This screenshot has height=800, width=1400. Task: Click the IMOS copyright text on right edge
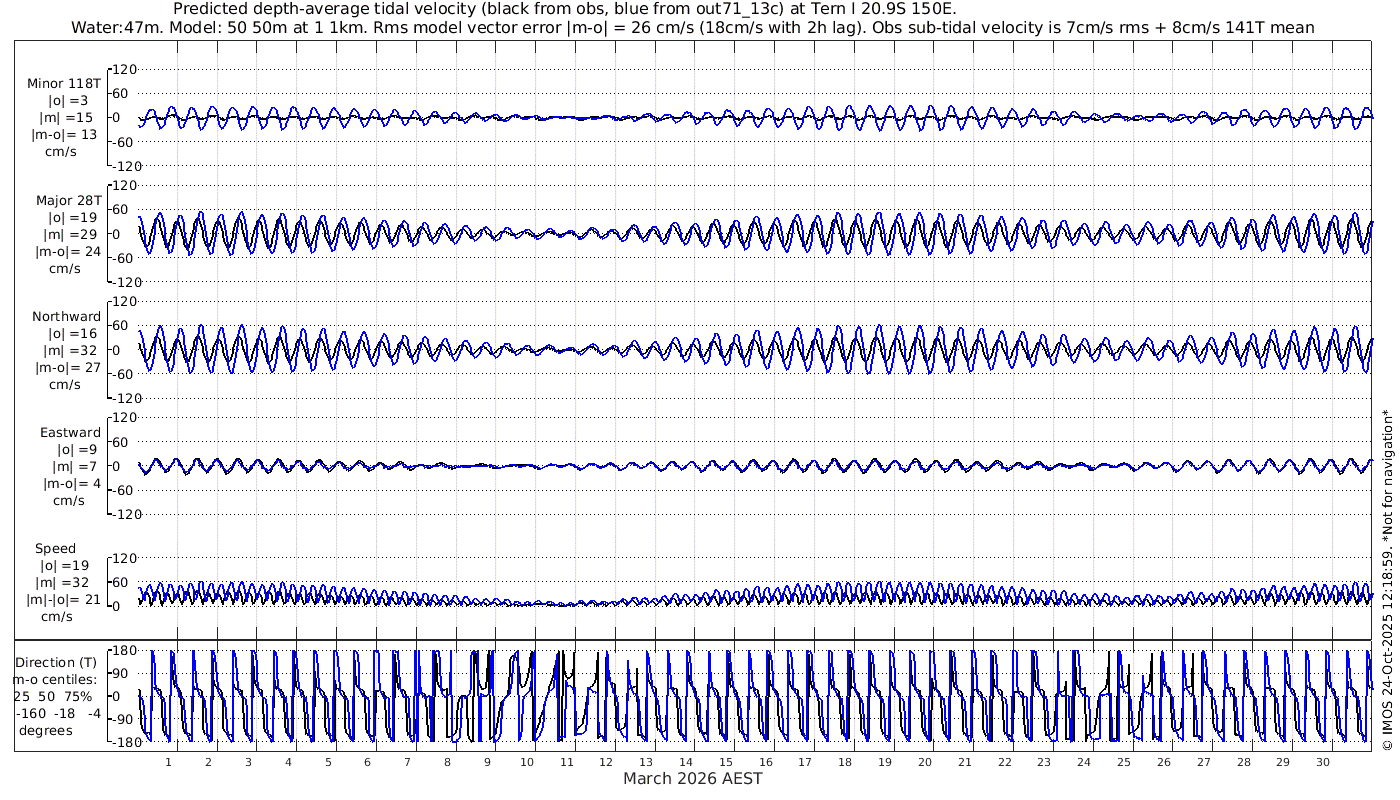click(x=1387, y=580)
